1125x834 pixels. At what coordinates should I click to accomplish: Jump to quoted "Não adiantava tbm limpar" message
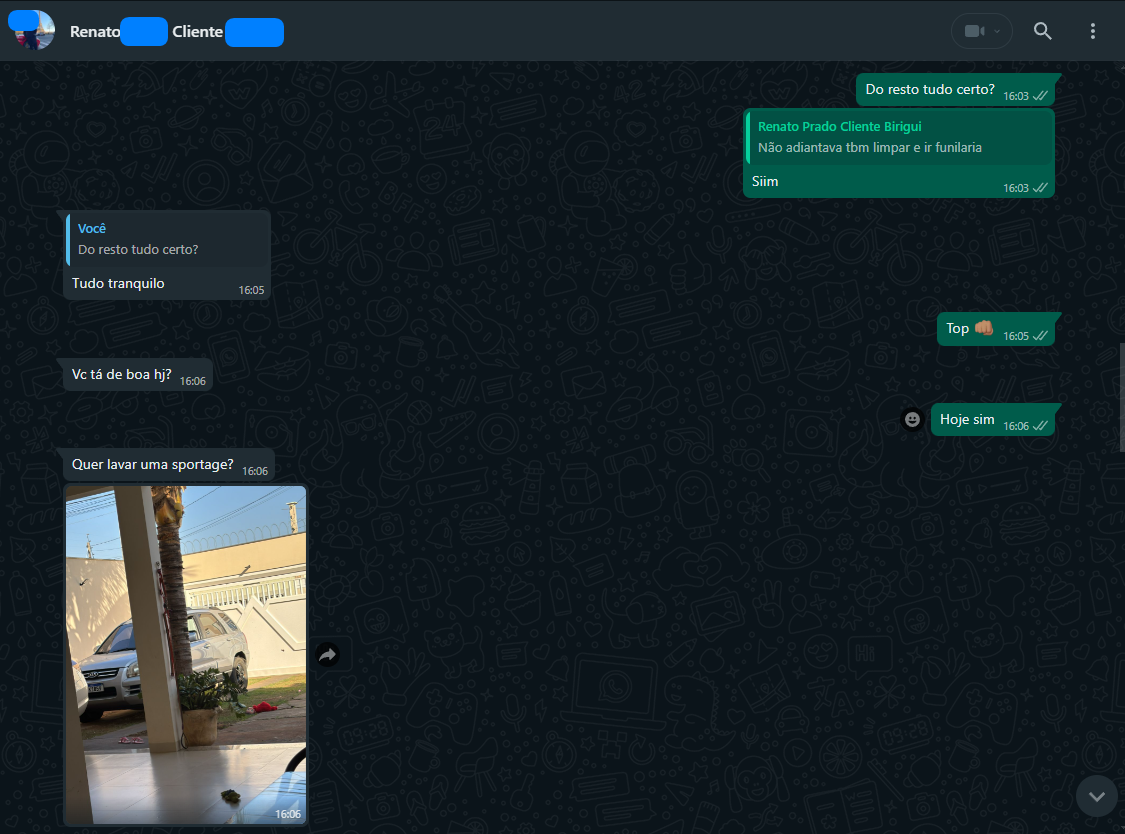(898, 137)
